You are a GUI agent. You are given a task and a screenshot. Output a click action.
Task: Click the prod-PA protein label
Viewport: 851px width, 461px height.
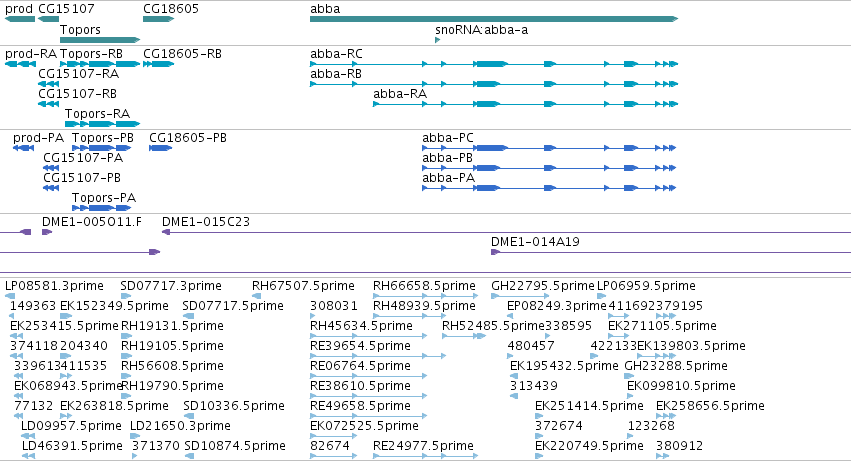tap(39, 138)
